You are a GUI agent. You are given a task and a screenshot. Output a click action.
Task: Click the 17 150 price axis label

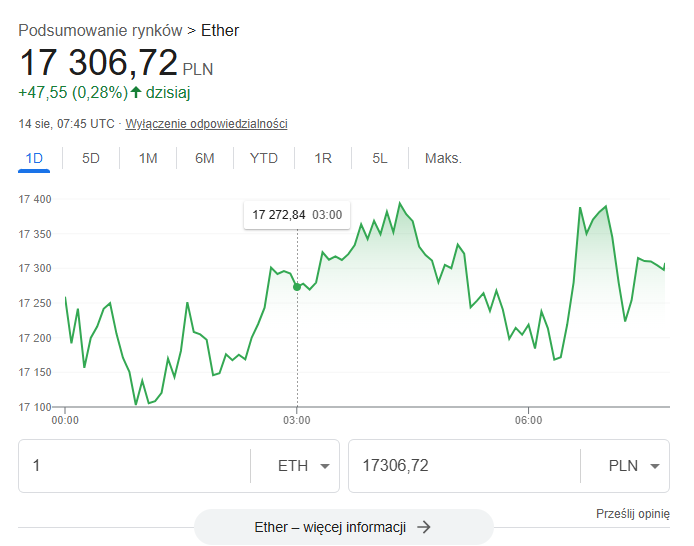(x=35, y=372)
